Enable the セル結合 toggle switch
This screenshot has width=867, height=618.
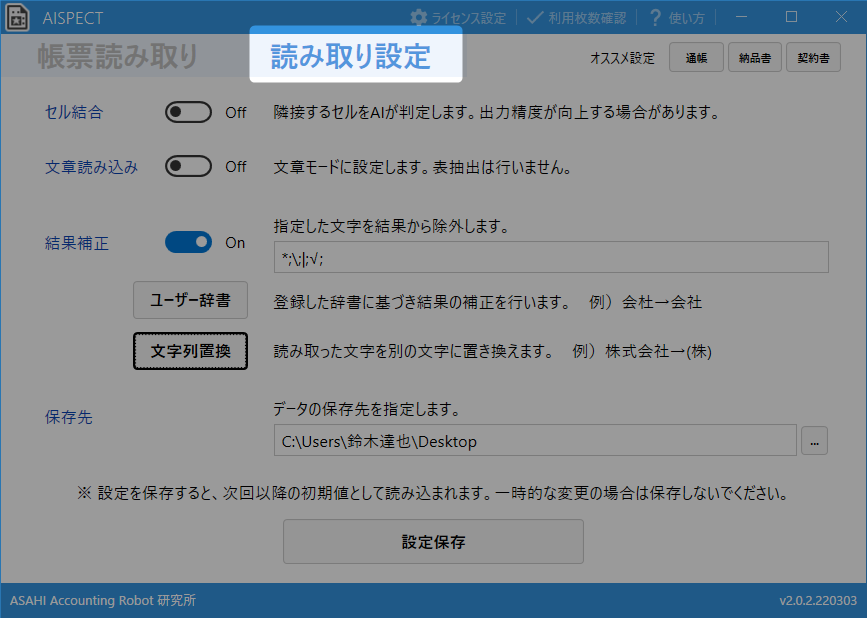click(x=188, y=113)
